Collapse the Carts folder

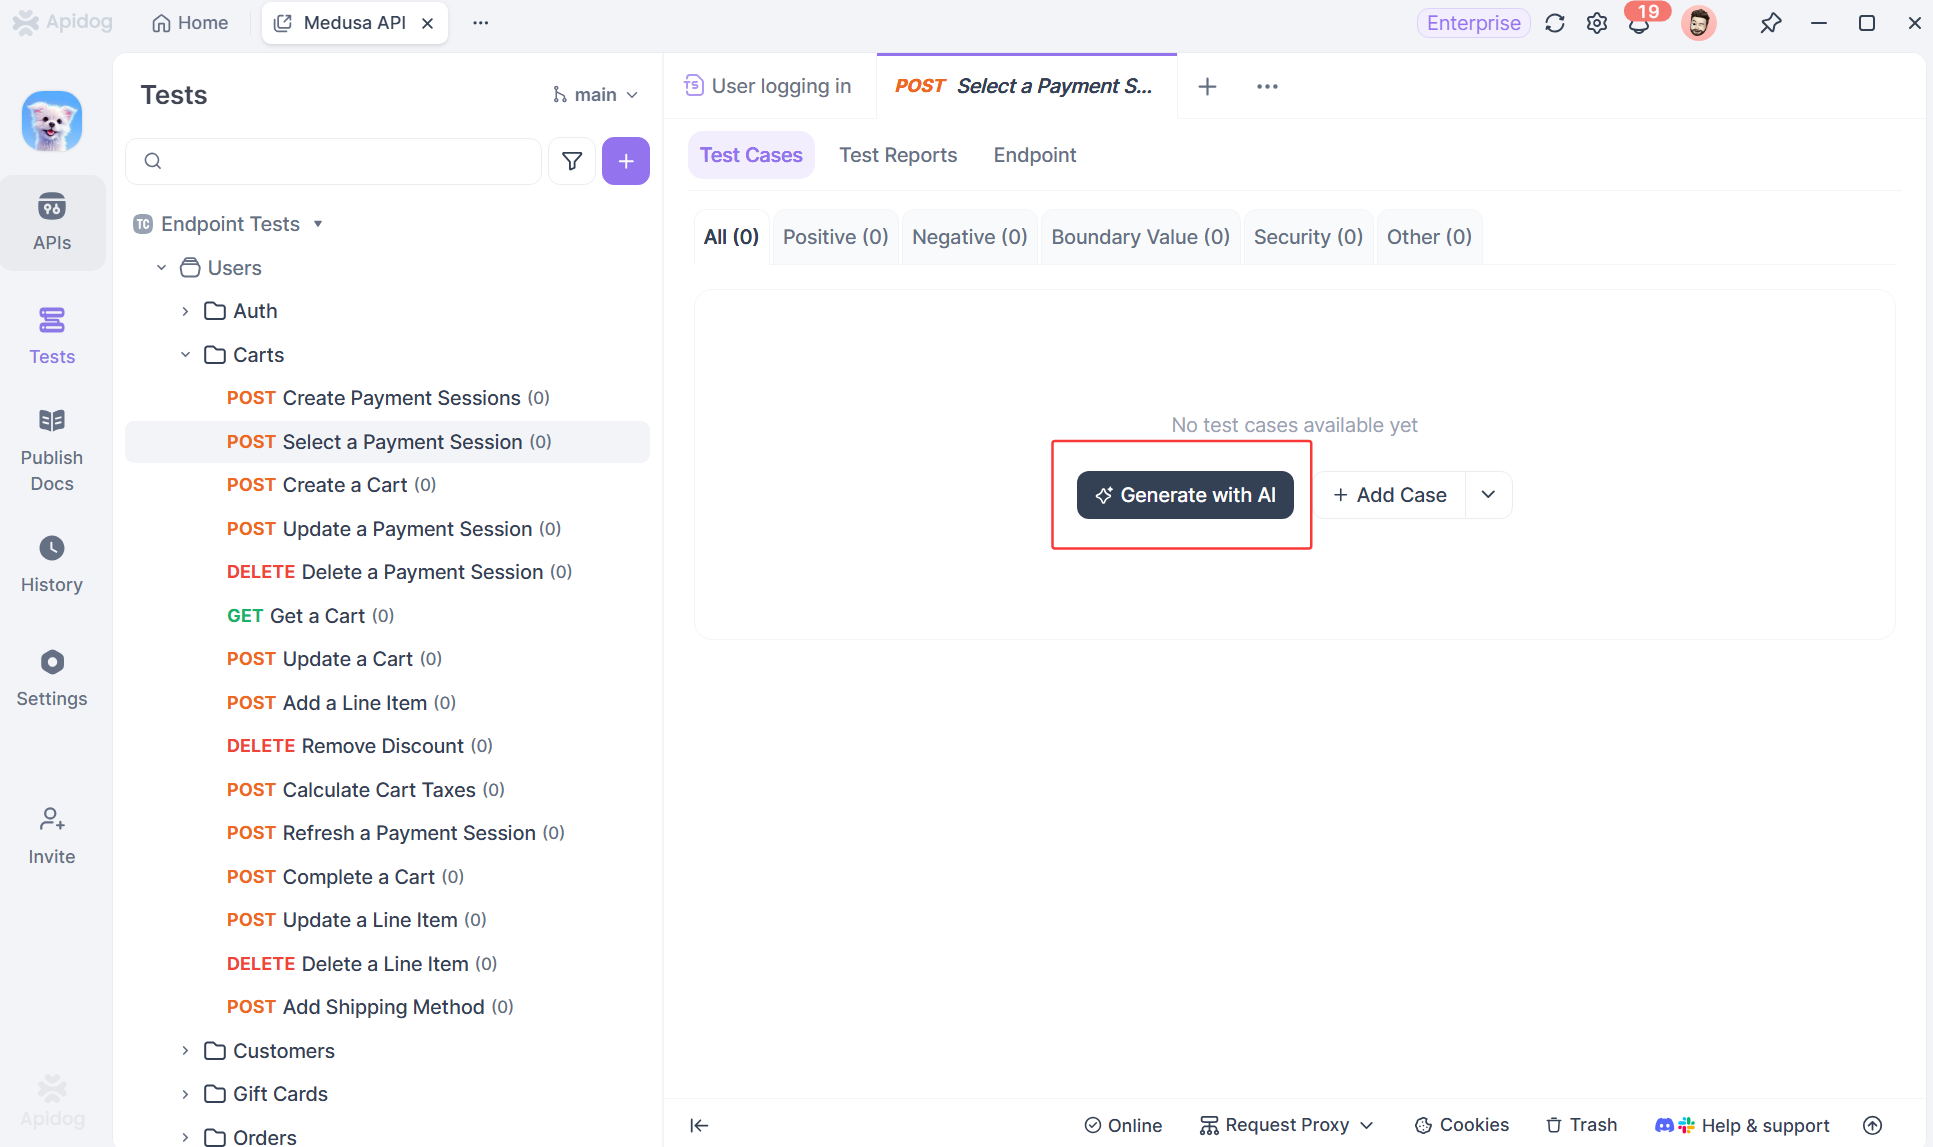pos(185,354)
